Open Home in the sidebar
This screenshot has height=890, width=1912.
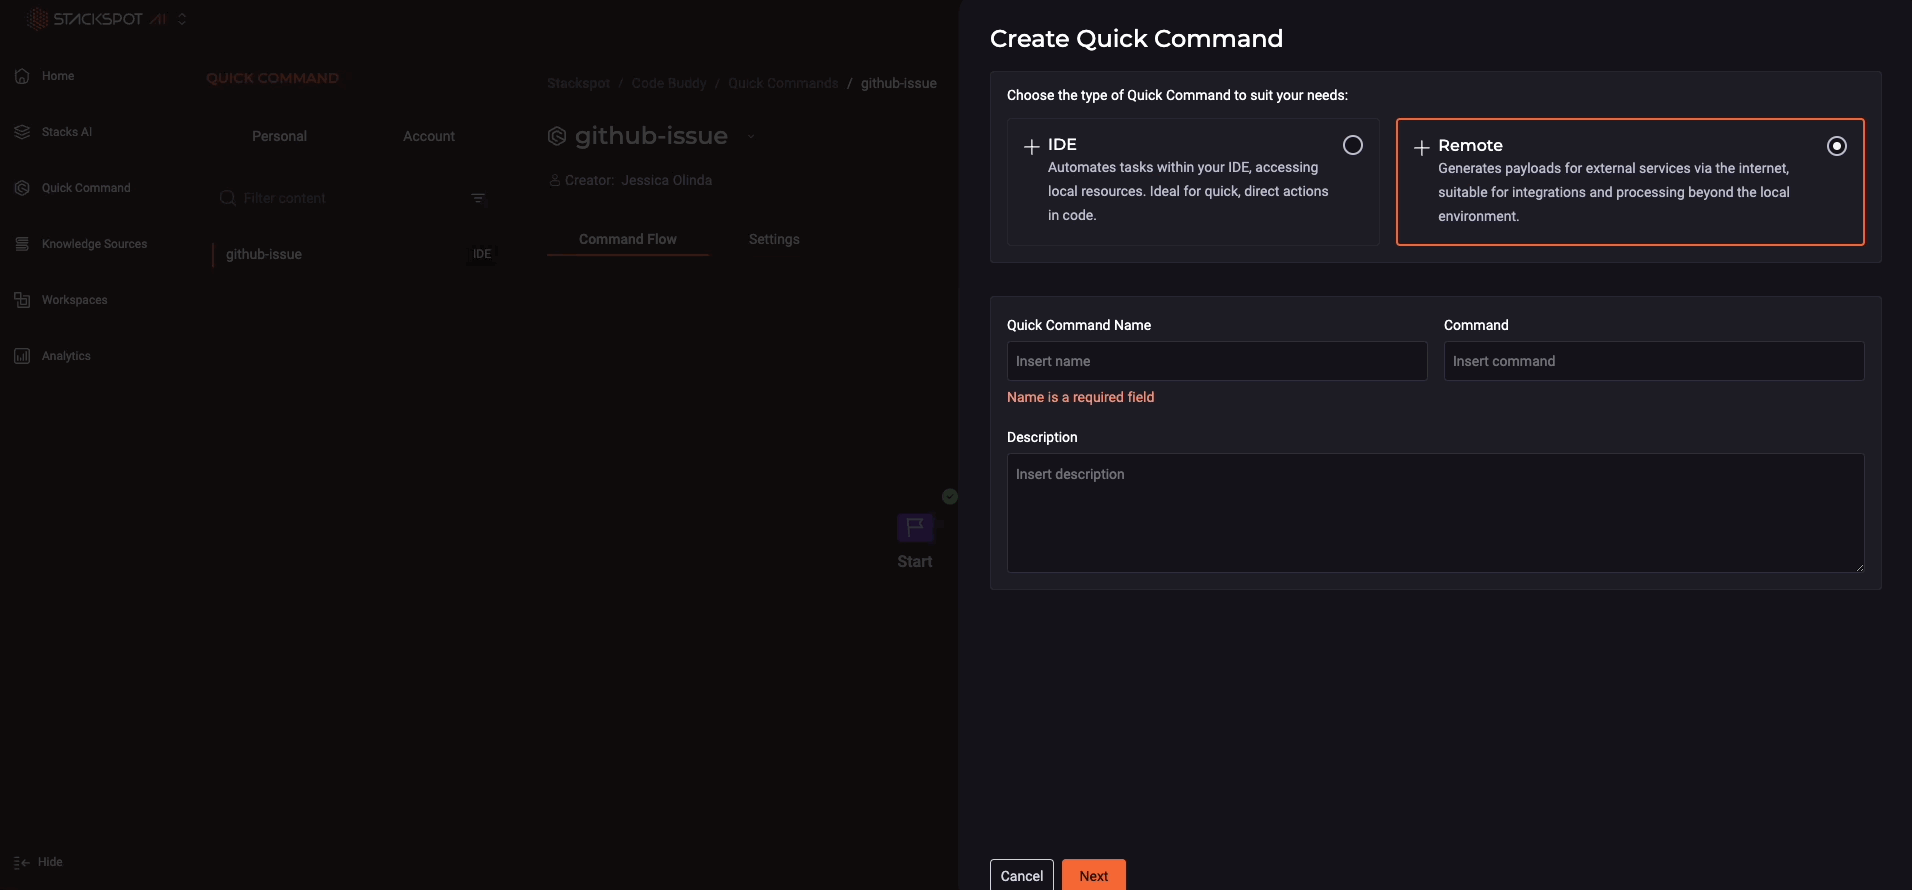click(x=58, y=76)
